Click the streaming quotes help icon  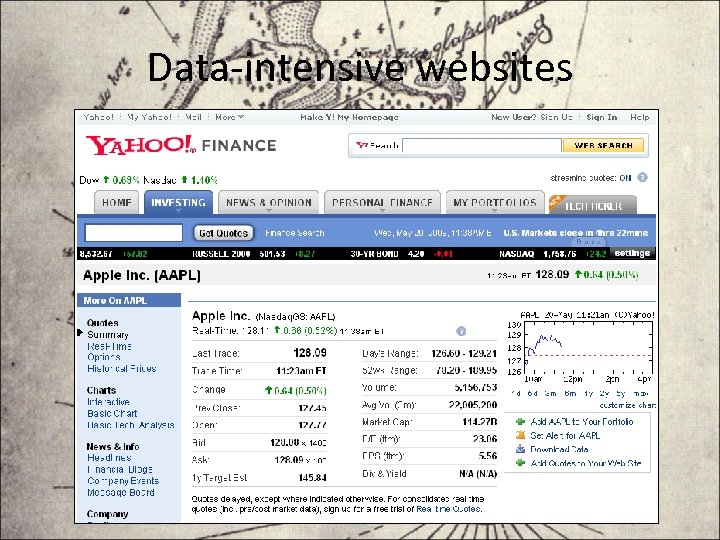pyautogui.click(x=642, y=177)
